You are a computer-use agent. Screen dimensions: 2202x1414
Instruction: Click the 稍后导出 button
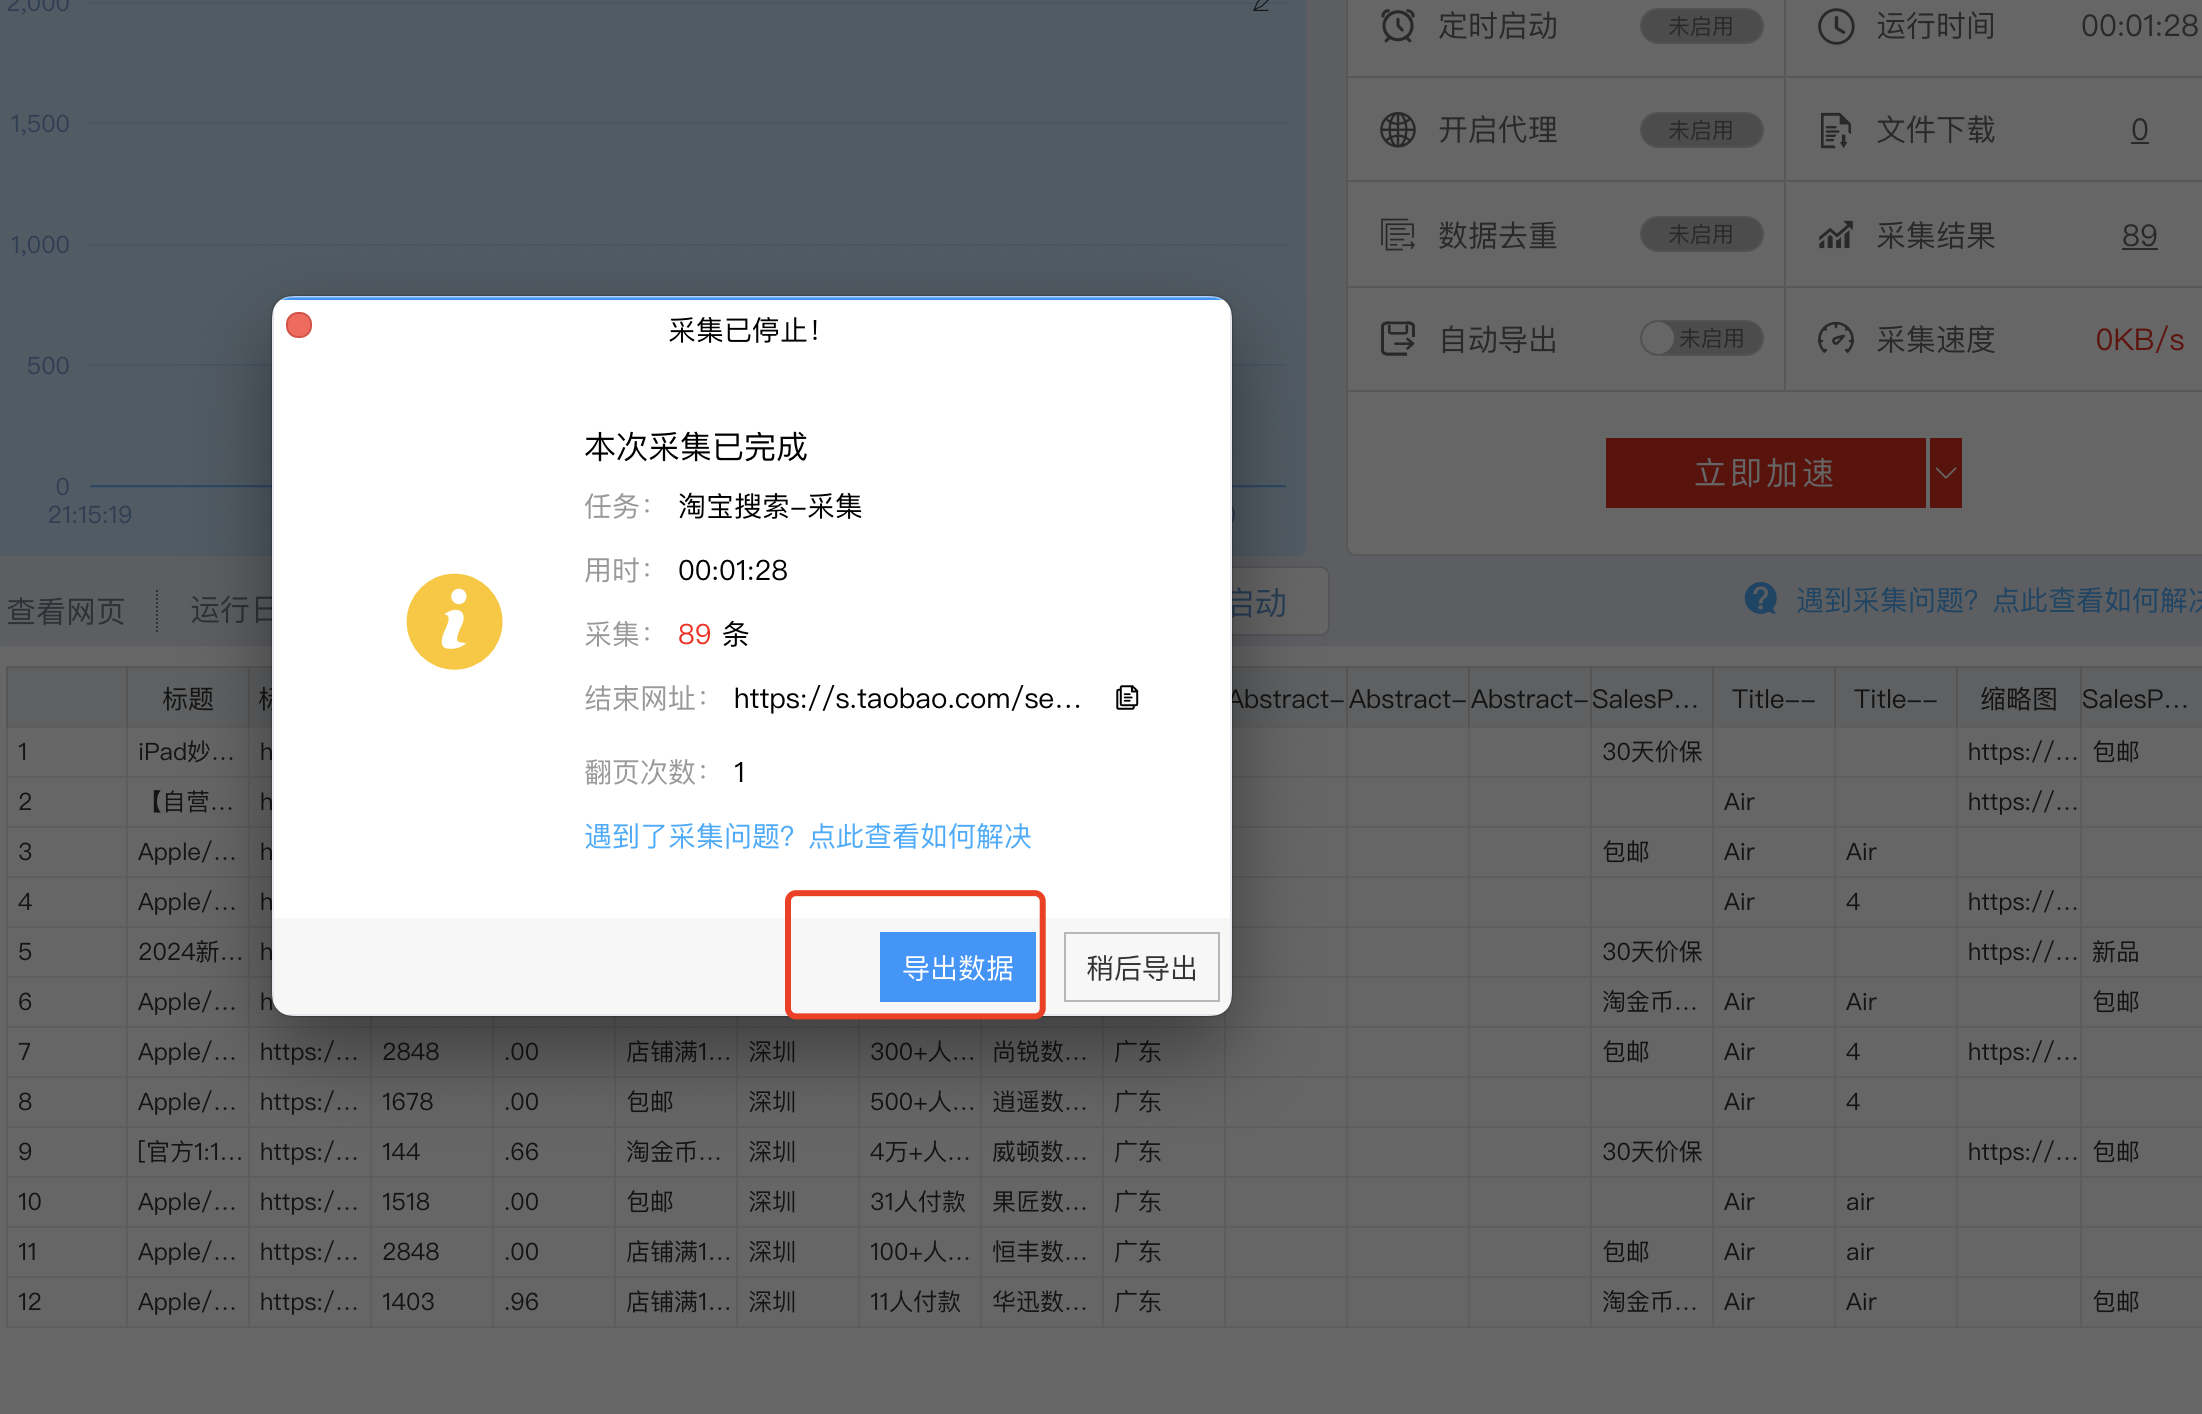(x=1141, y=967)
